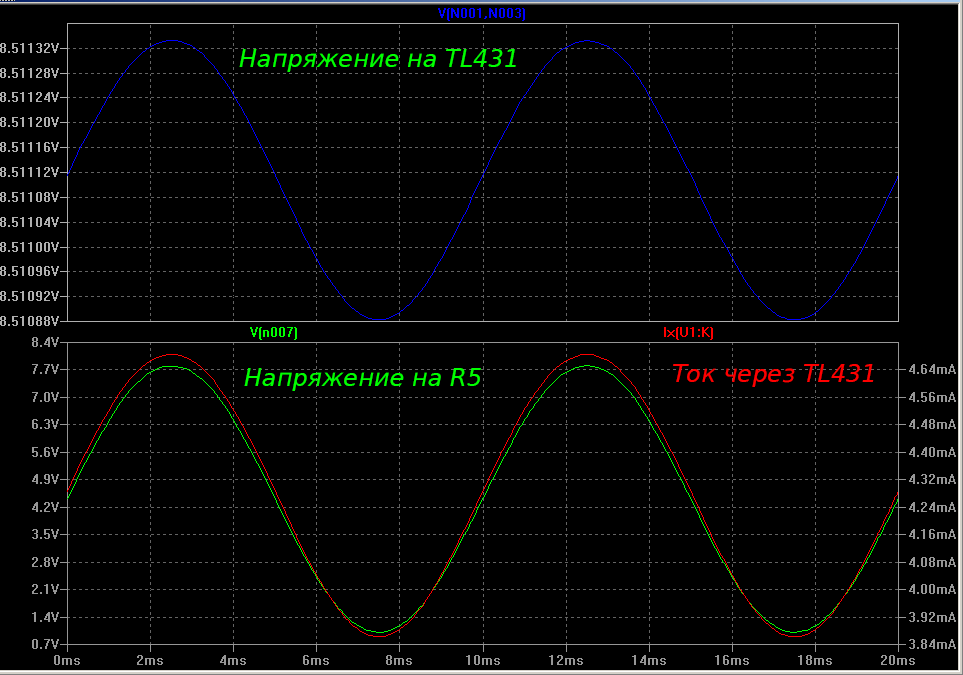
Task: Click the 8.51100V axis label
Action: 29,248
